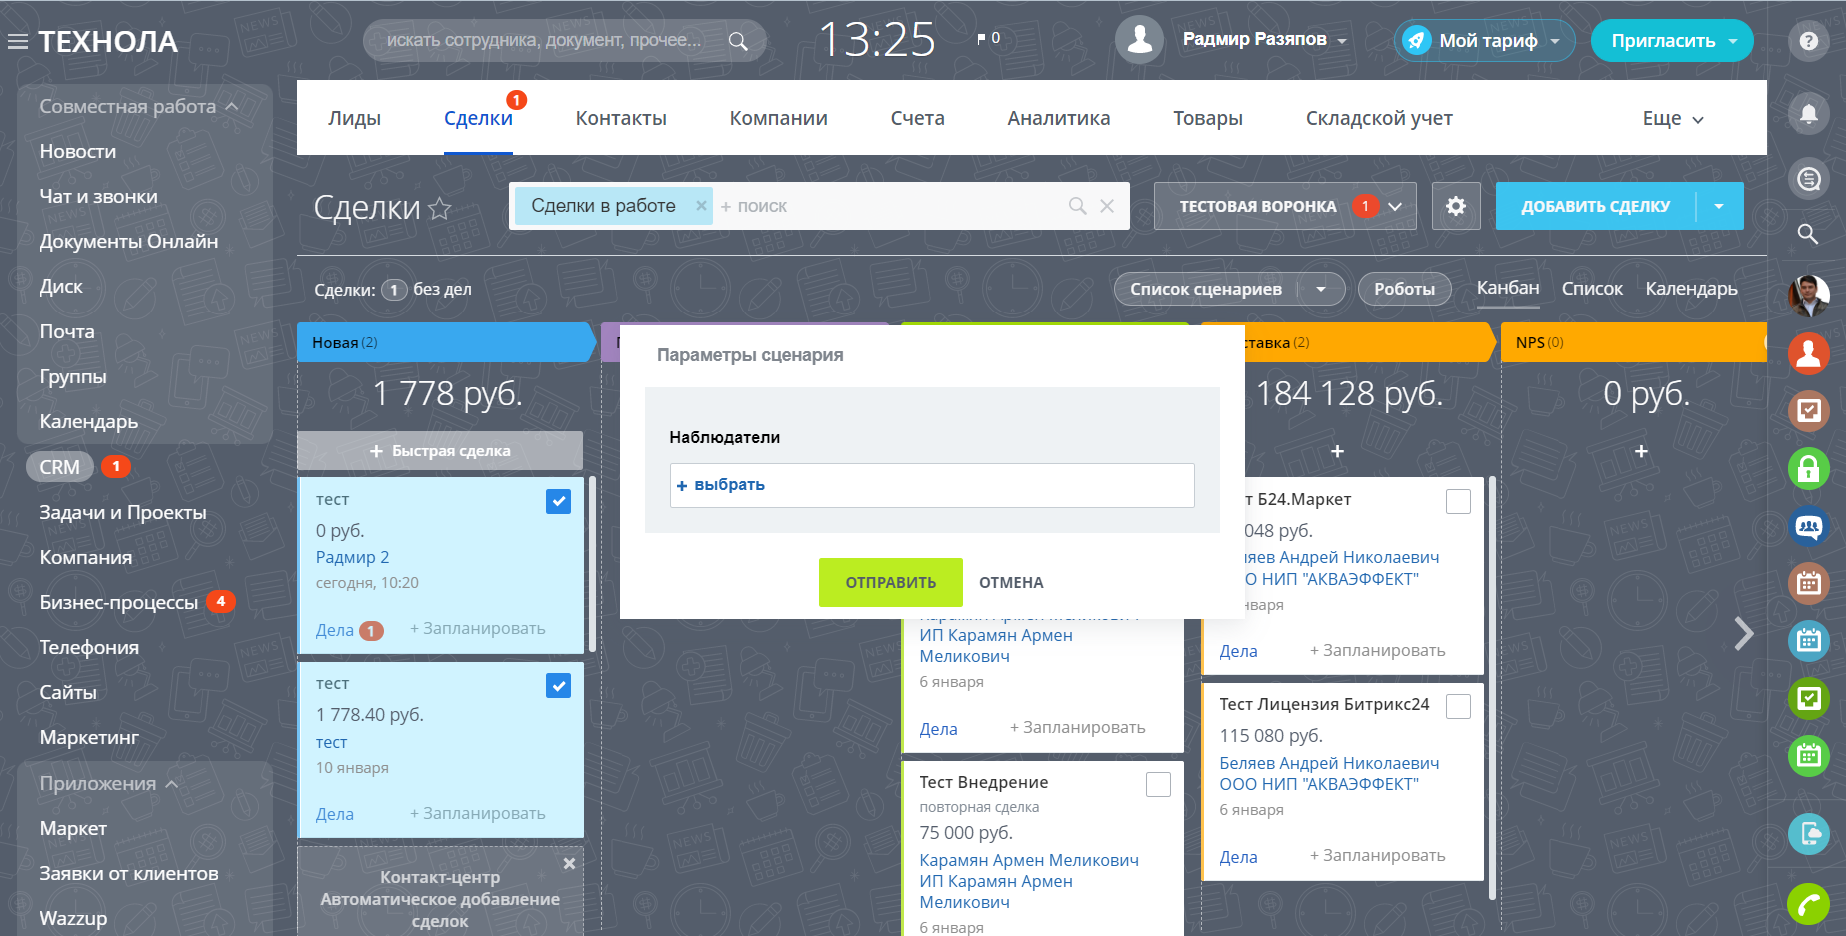Click the kanban next-column arrow
The height and width of the screenshot is (936, 1846).
[1744, 633]
